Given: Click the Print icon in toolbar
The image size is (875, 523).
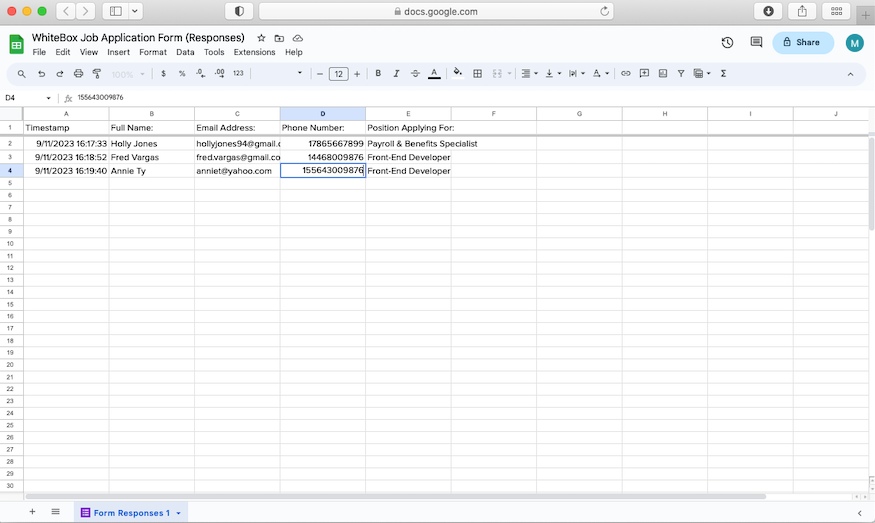Looking at the screenshot, I should click(x=78, y=74).
